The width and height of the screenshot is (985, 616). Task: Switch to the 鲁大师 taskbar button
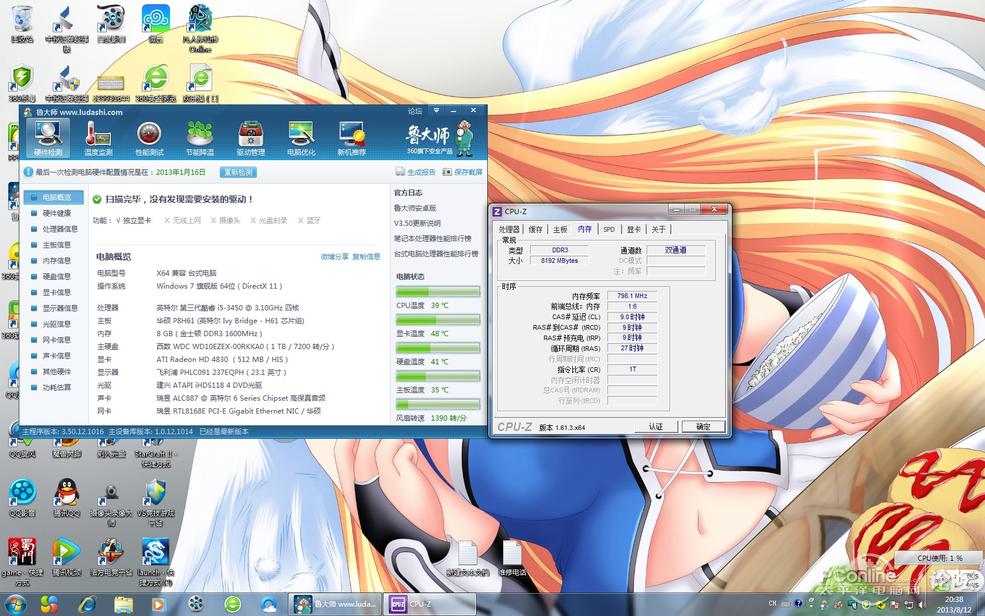(335, 604)
